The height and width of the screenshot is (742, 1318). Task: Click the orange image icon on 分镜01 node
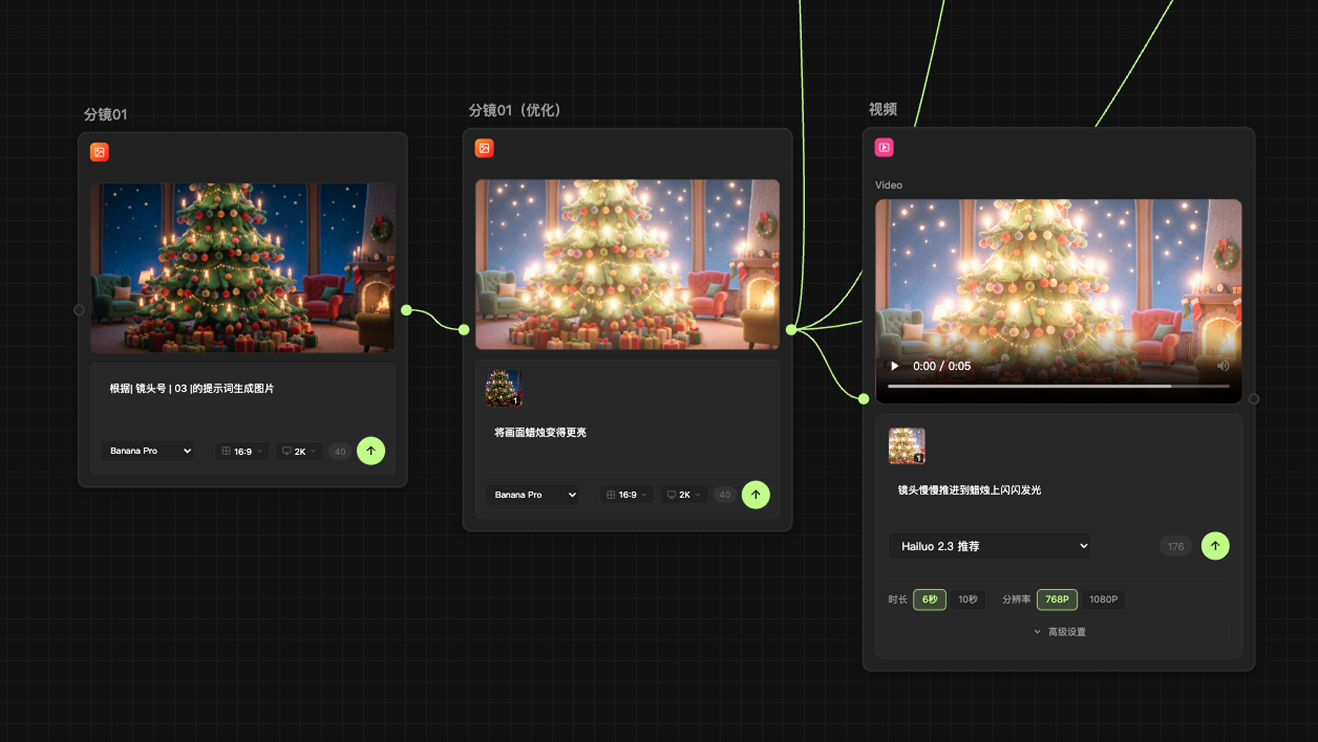click(x=99, y=152)
